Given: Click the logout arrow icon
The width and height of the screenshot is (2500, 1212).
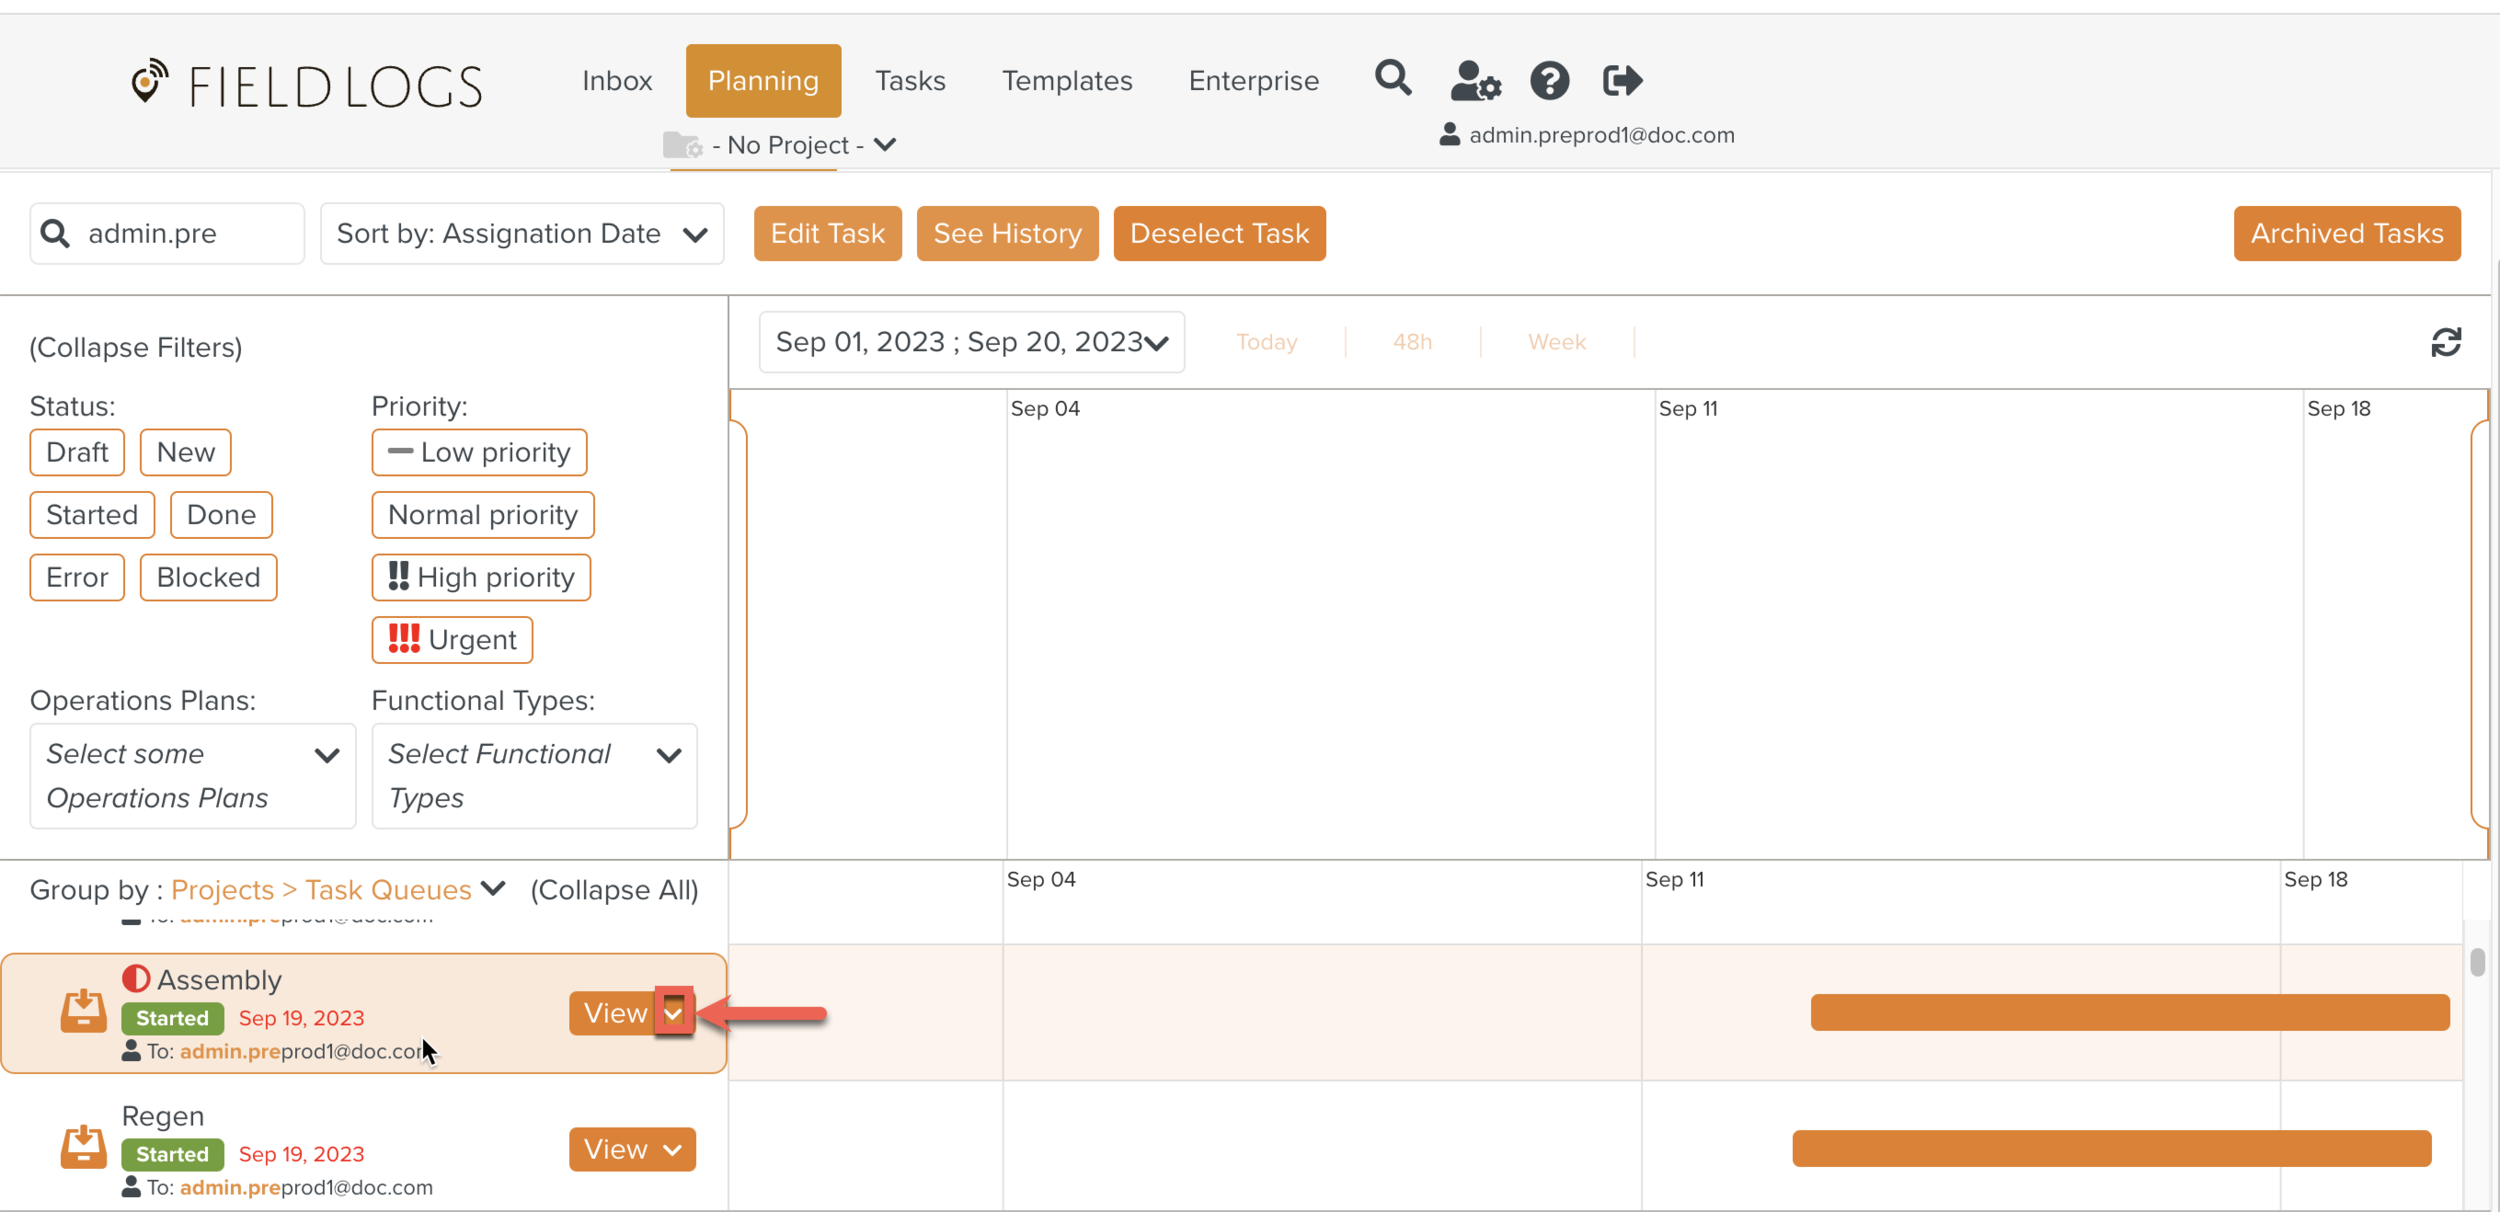Looking at the screenshot, I should point(1621,81).
